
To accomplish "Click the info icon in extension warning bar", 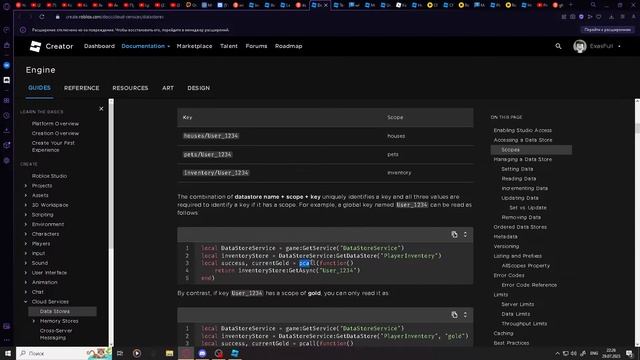I will [x=23, y=30].
